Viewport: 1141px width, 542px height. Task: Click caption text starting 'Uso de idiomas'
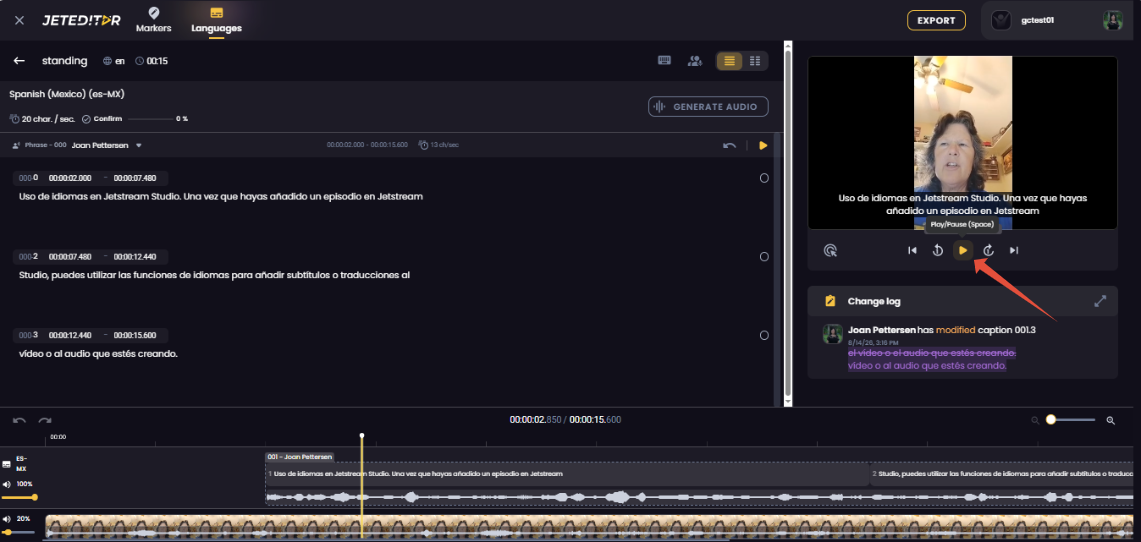pos(220,196)
